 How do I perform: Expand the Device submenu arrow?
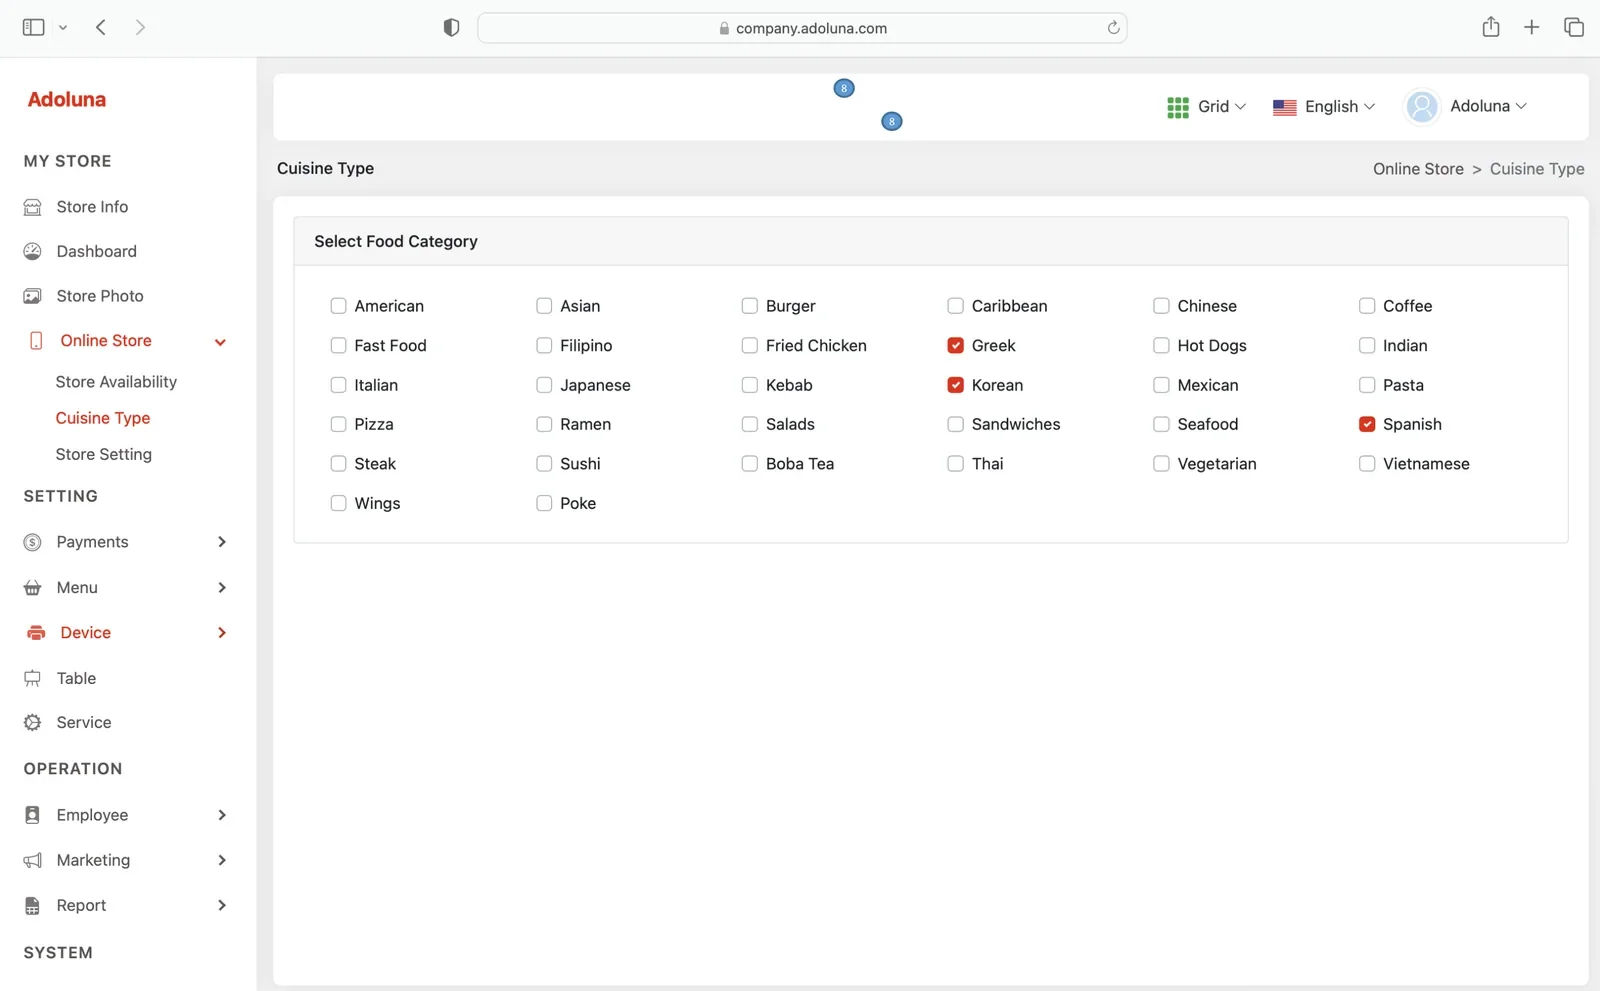pyautogui.click(x=222, y=633)
